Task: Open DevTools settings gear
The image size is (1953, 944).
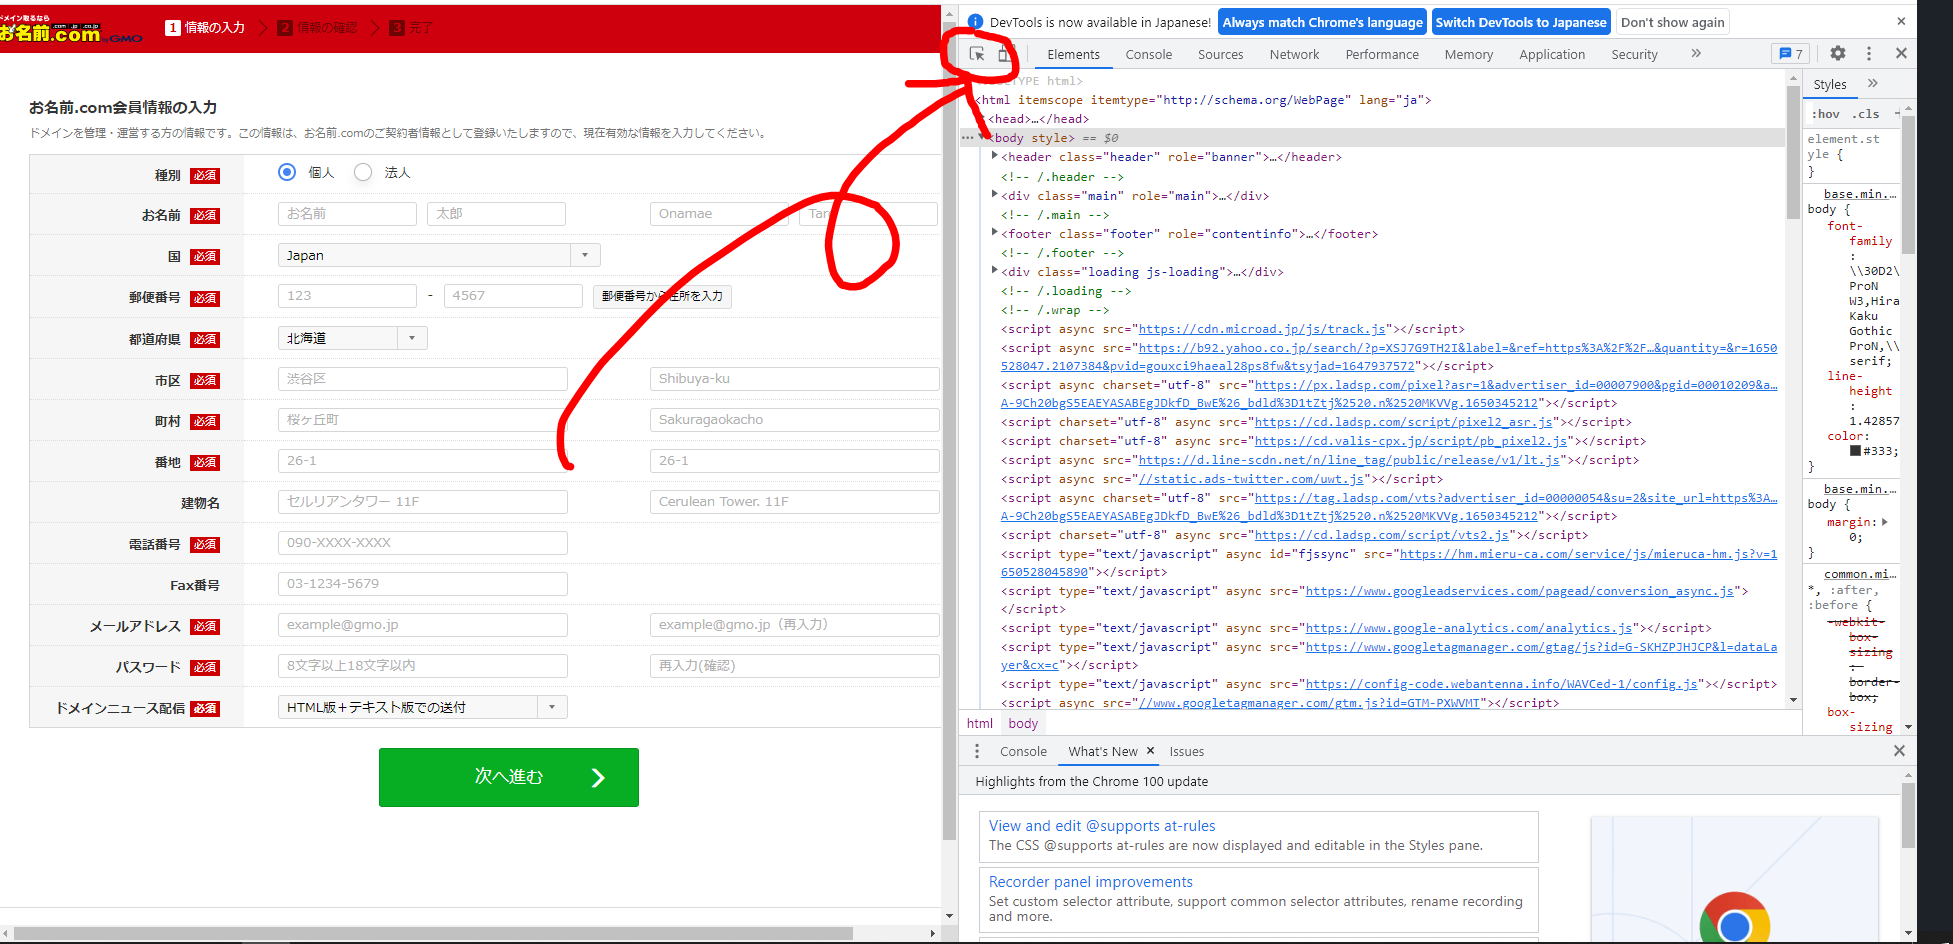Action: point(1838,54)
